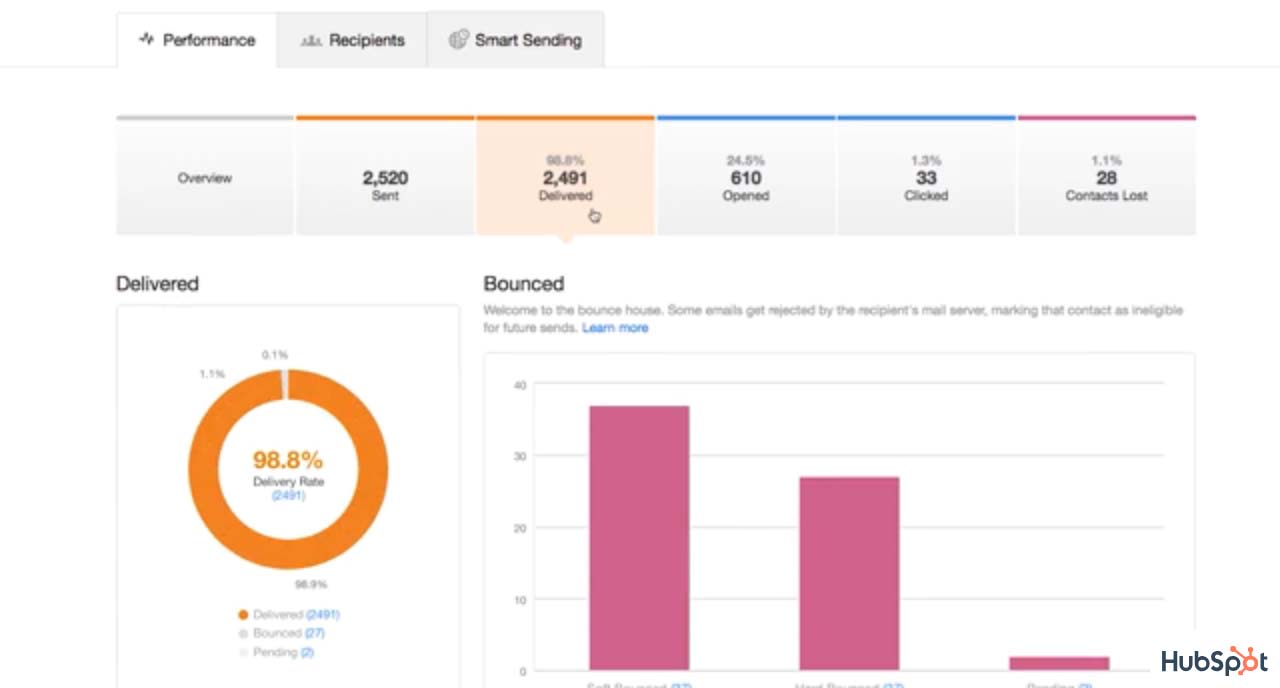
Task: Click the HubSpot logo
Action: click(x=1214, y=661)
